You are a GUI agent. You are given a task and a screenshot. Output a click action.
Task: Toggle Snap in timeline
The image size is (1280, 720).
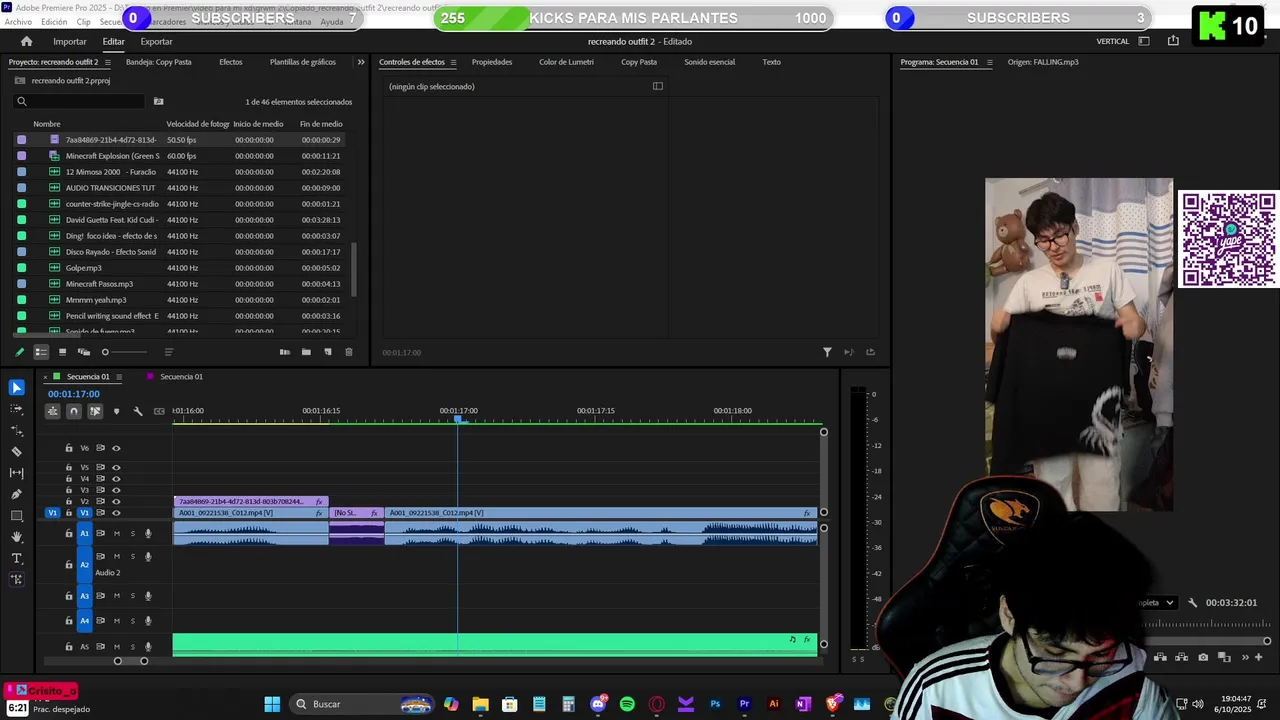tap(73, 411)
